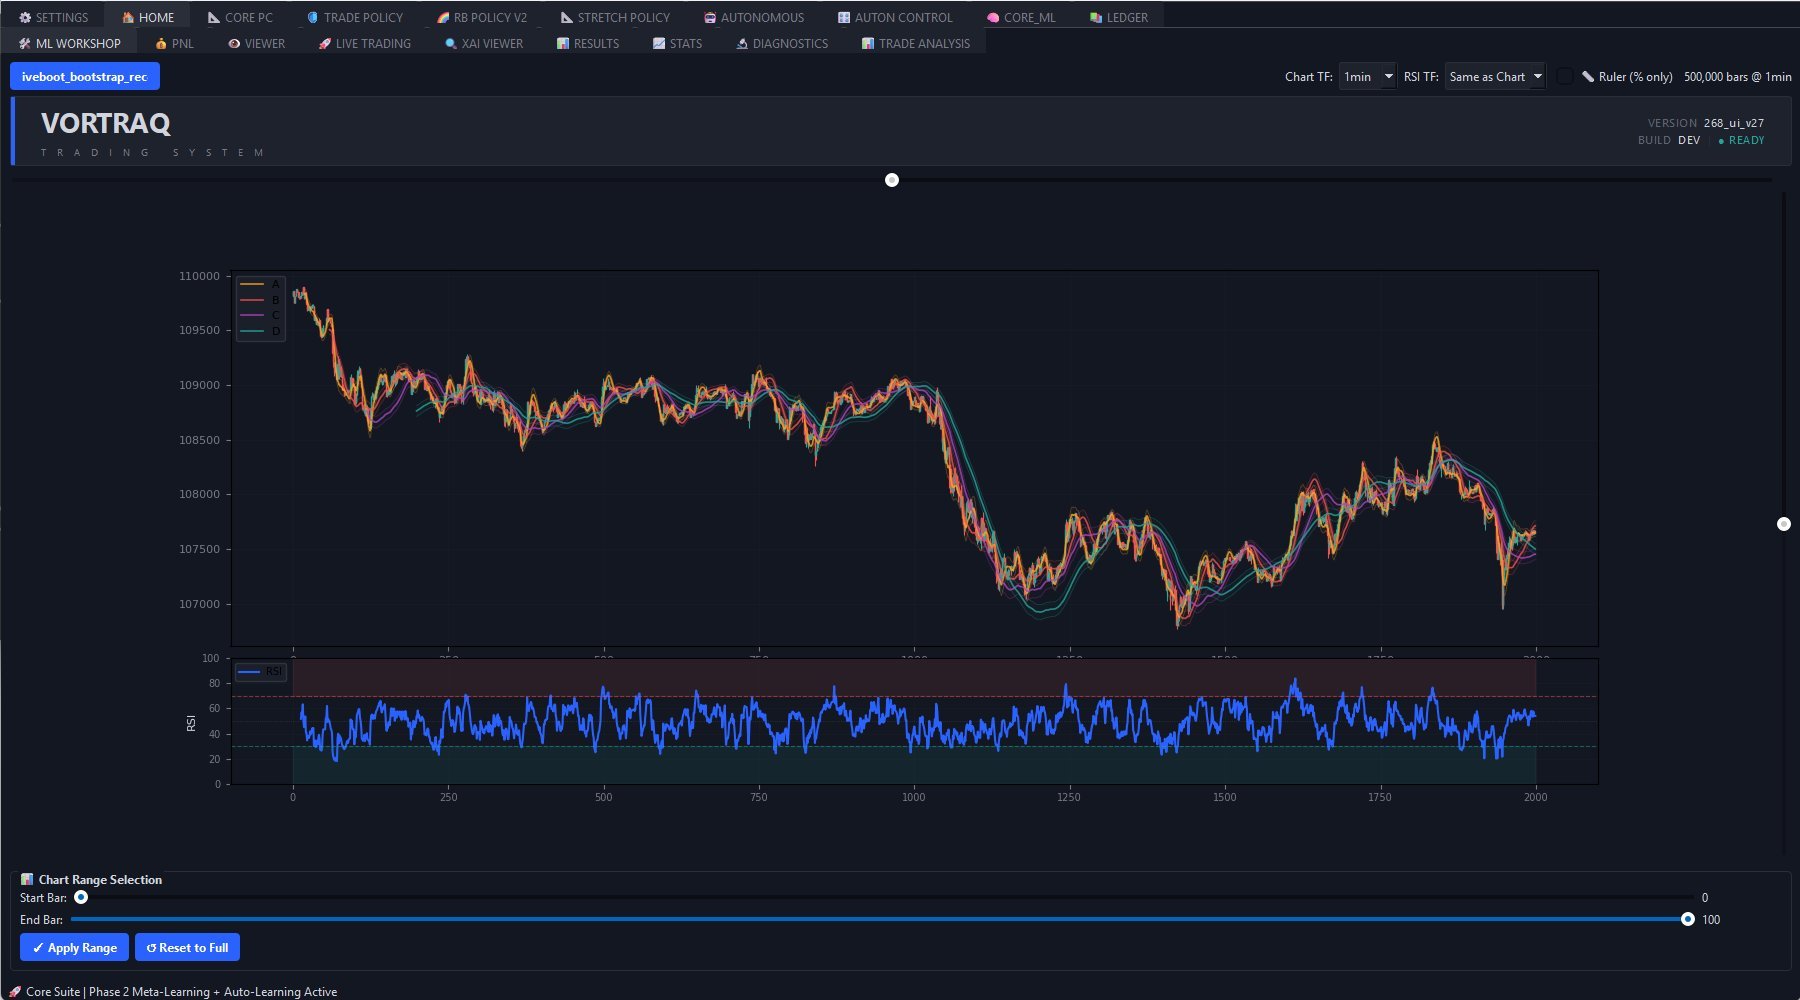Click the horizontal slider handle above the chart
Screen dimensions: 1800x1000
point(892,180)
